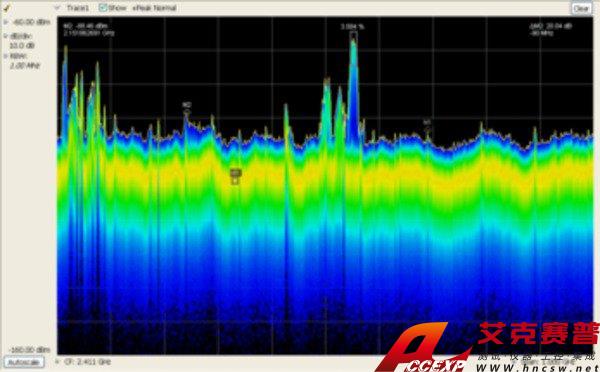The height and width of the screenshot is (372, 600).
Task: Open the Trace1 selection dropdown
Action: pyautogui.click(x=57, y=8)
